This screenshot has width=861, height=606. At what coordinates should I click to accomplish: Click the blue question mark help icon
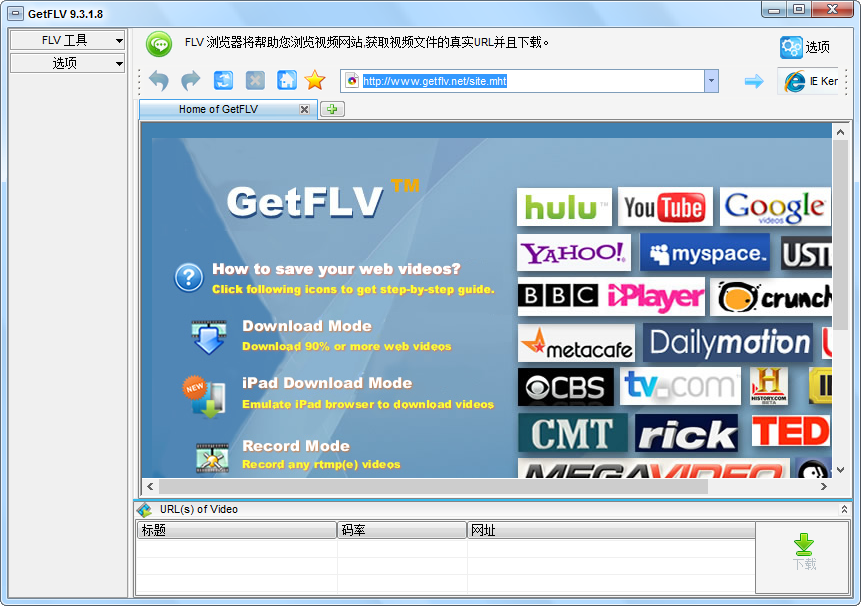[x=189, y=278]
